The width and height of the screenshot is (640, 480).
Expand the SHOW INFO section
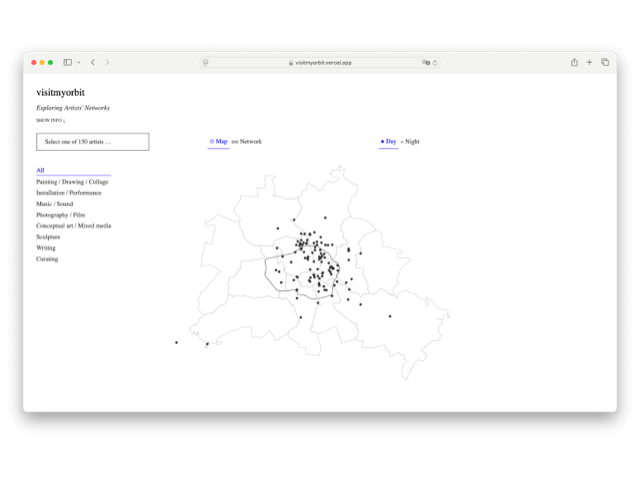(x=50, y=120)
